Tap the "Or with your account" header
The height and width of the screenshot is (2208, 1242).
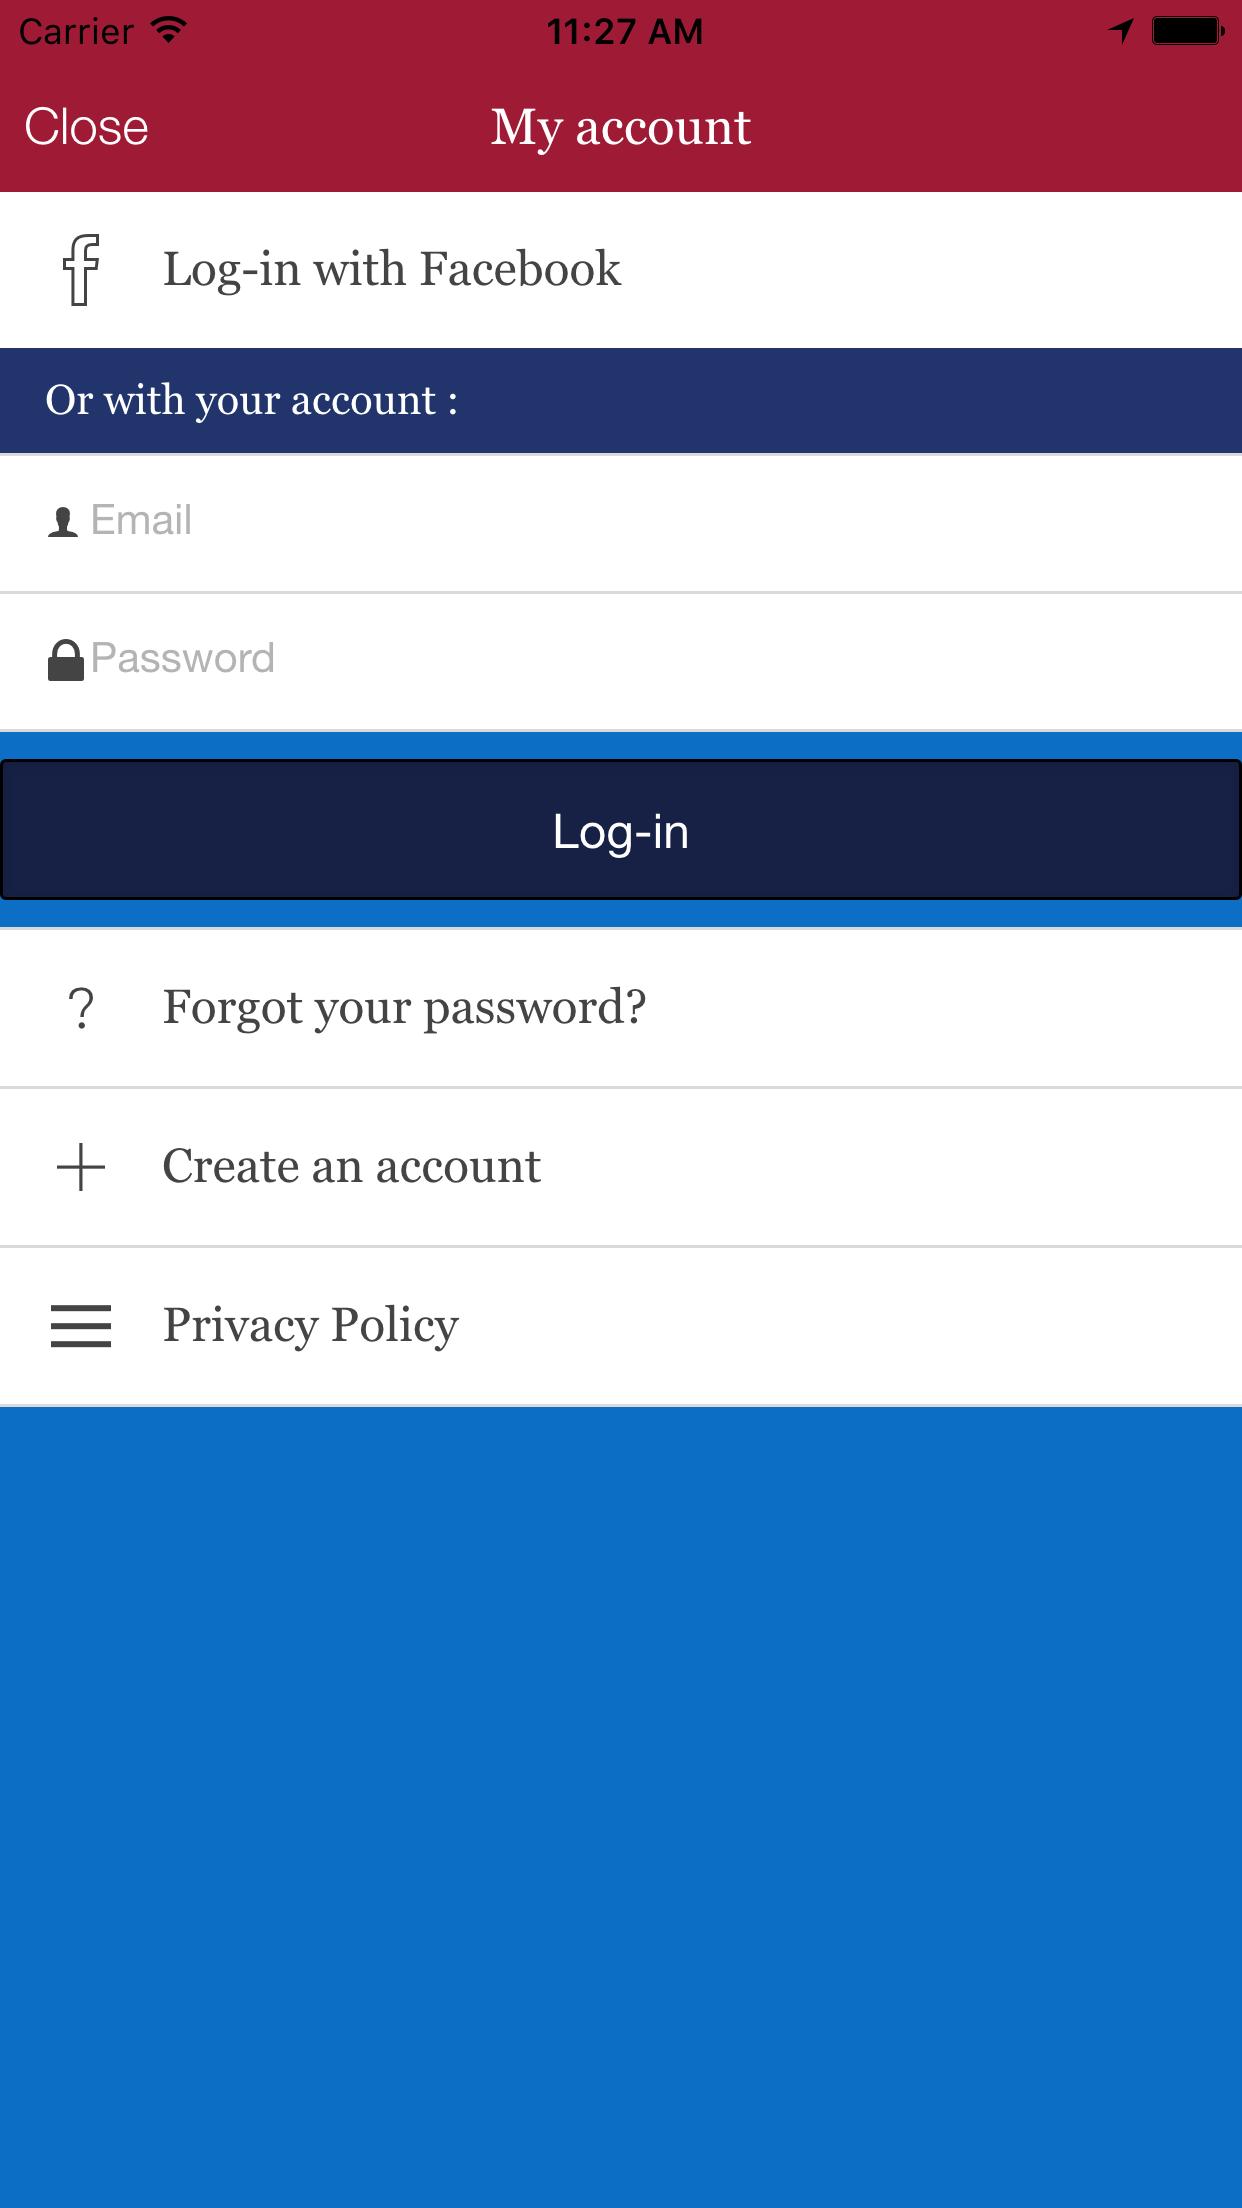(252, 401)
